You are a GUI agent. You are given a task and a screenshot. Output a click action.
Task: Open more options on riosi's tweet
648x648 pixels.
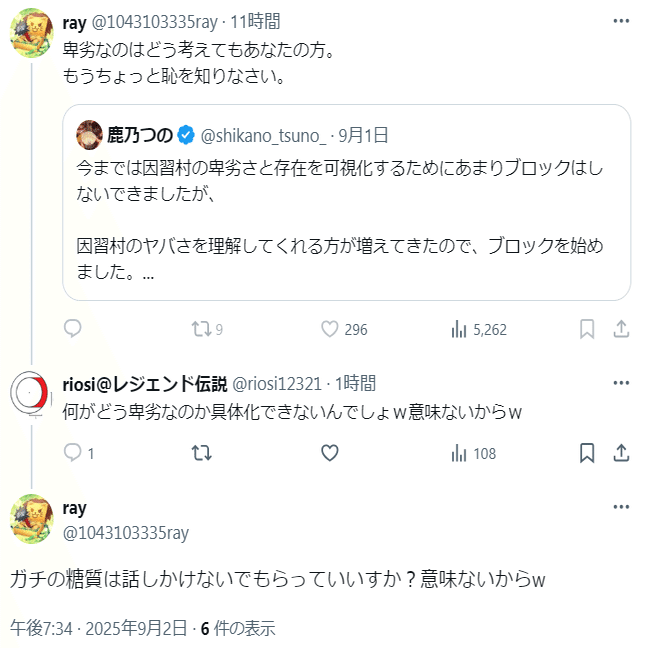621,383
